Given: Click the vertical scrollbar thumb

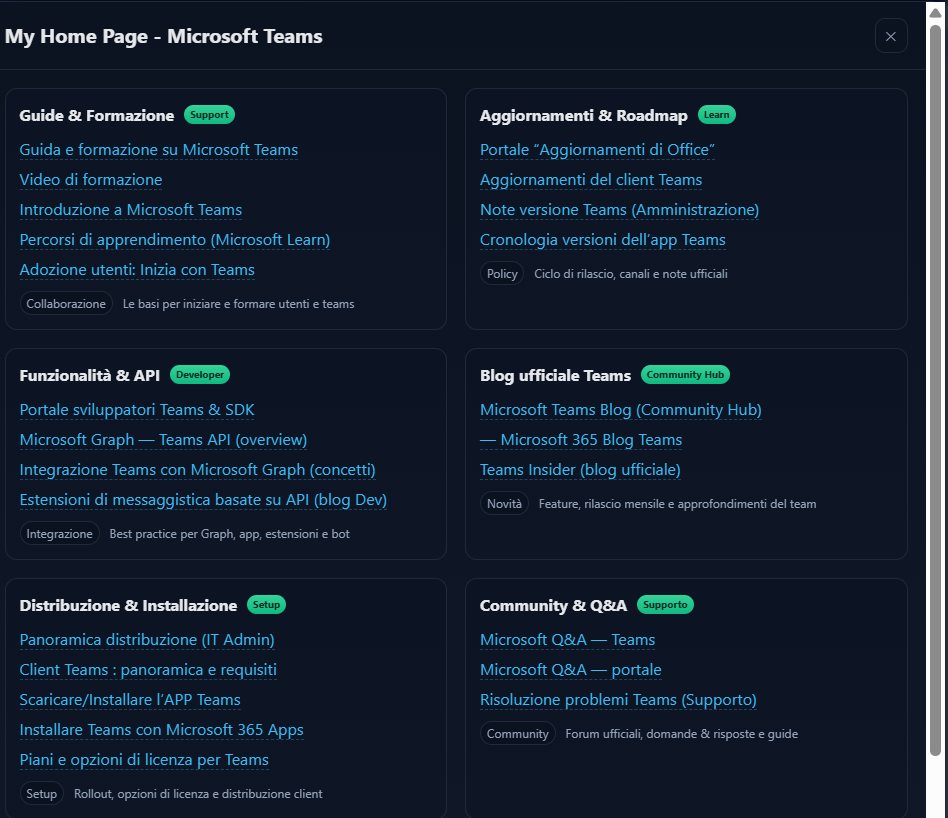Looking at the screenshot, I should click(x=935, y=390).
